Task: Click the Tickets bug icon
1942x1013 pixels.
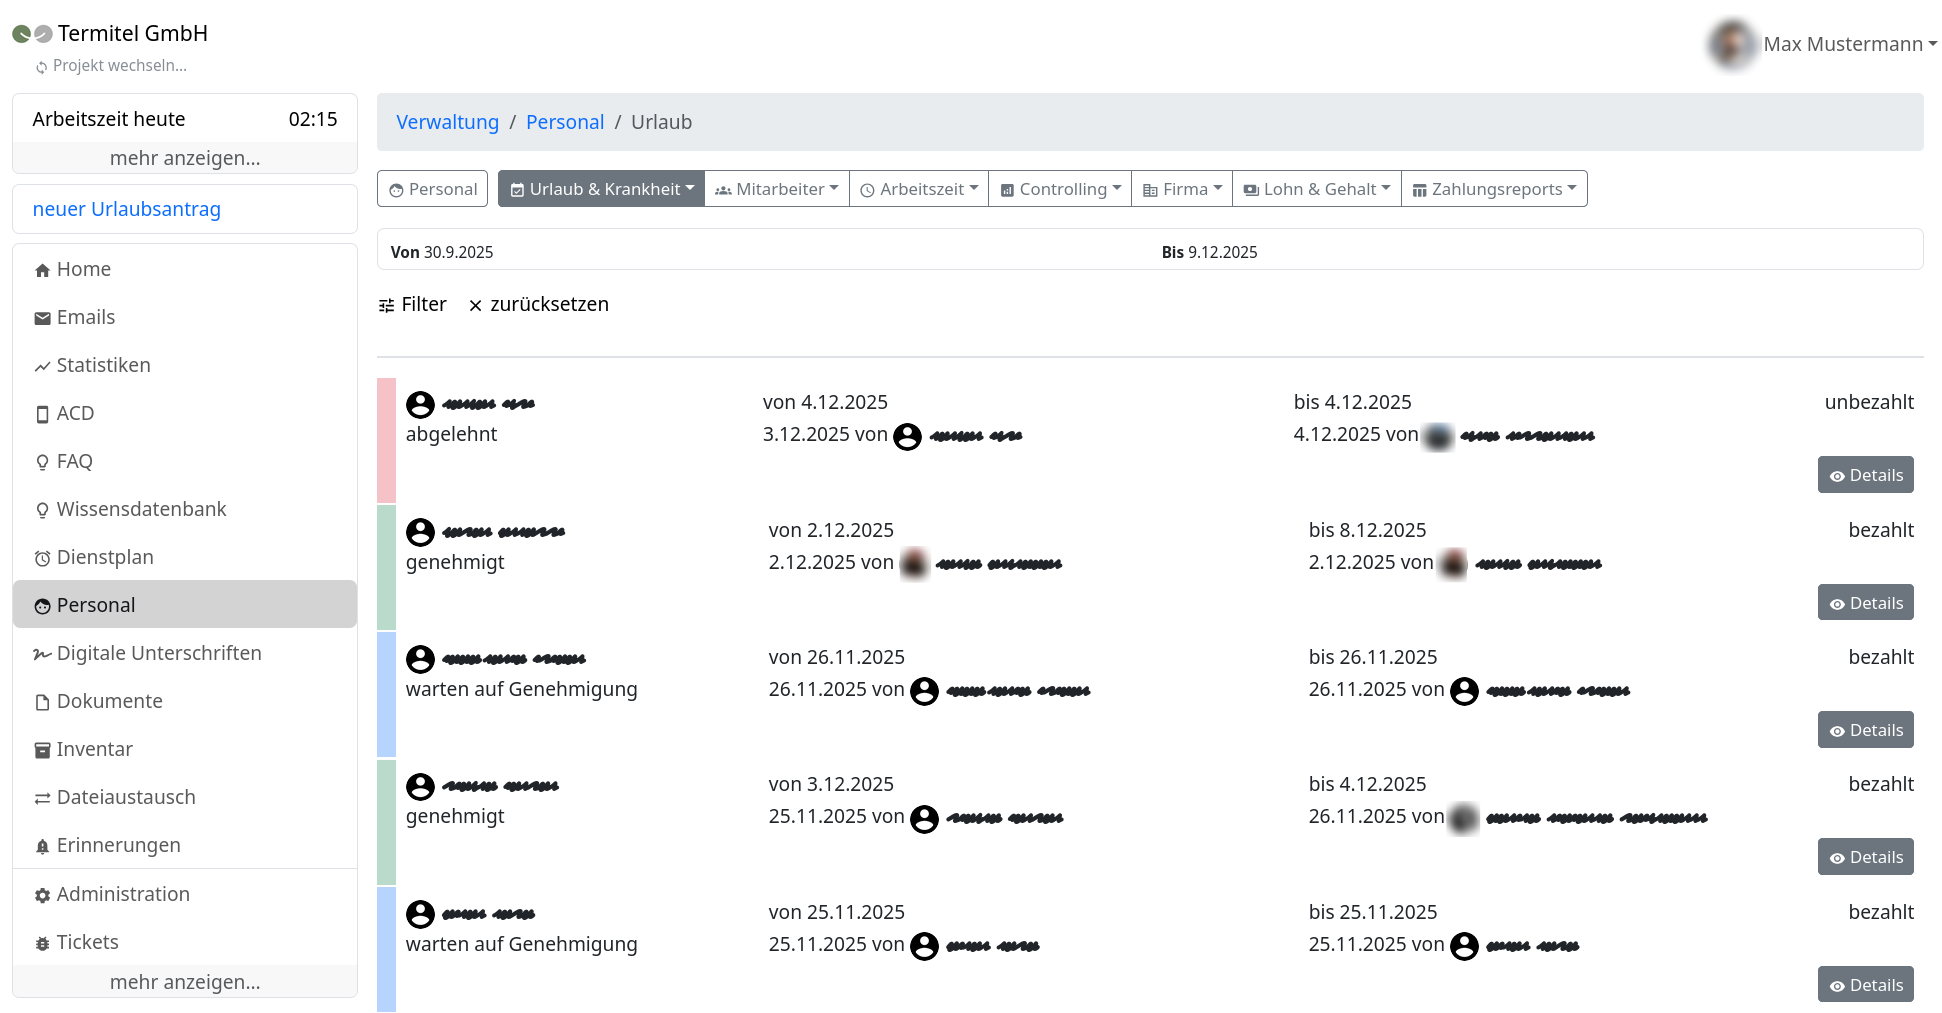Action: (42, 944)
